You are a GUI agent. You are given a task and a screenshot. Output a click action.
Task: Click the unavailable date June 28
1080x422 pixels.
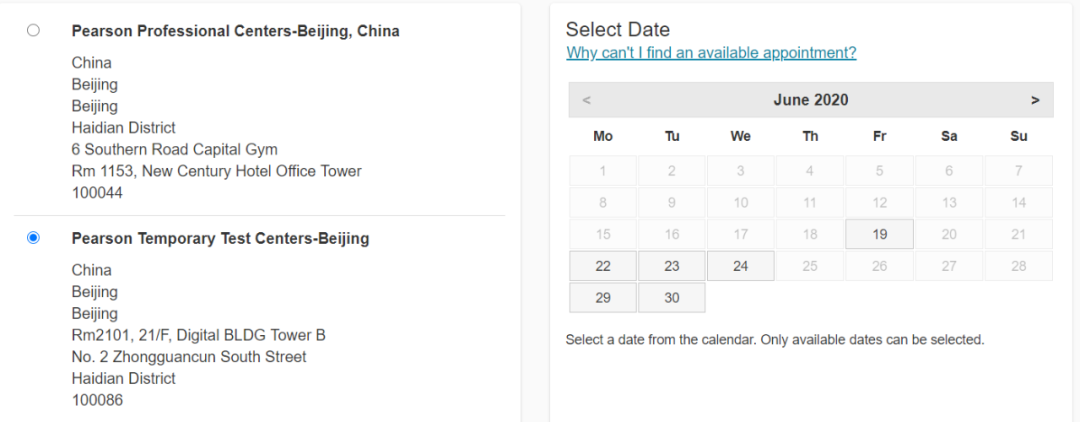tap(1018, 266)
